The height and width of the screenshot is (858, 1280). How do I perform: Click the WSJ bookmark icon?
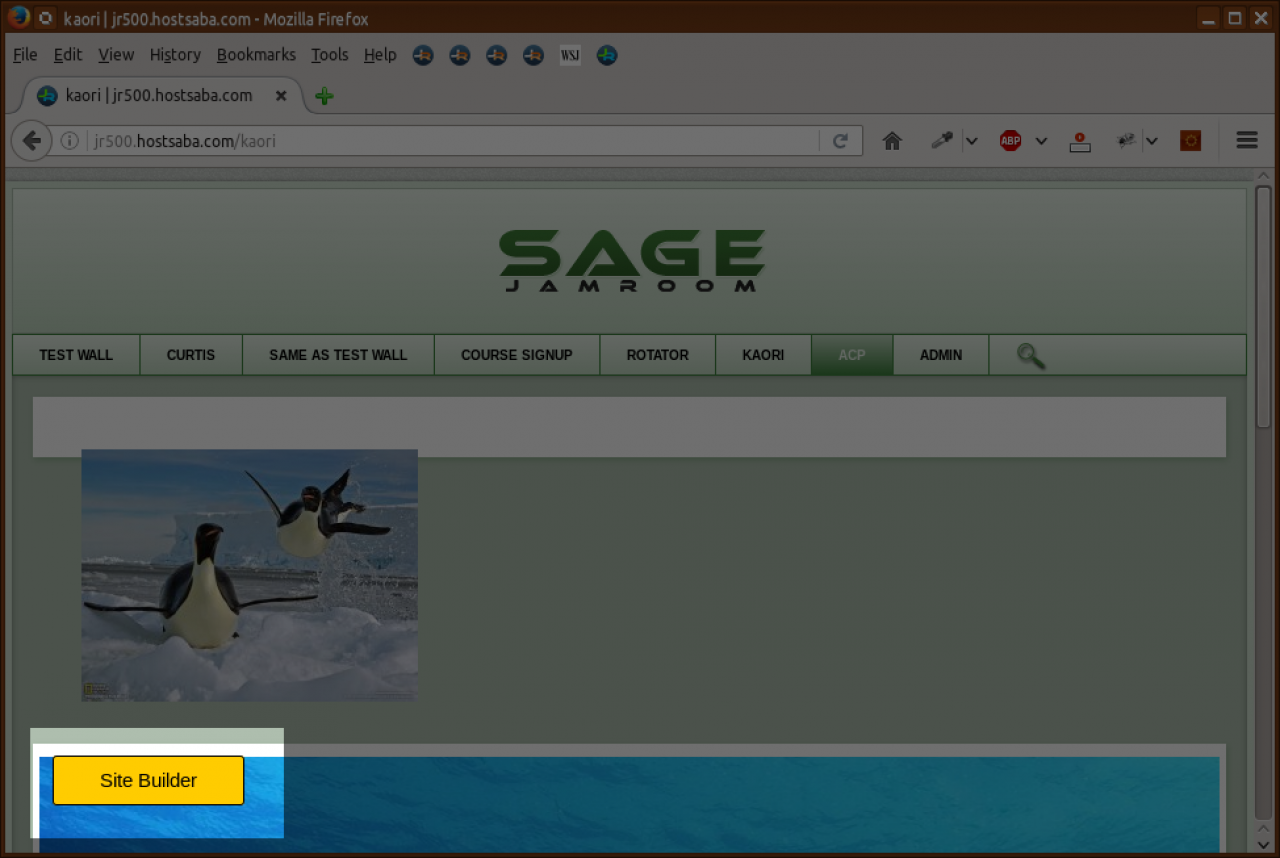(x=570, y=55)
